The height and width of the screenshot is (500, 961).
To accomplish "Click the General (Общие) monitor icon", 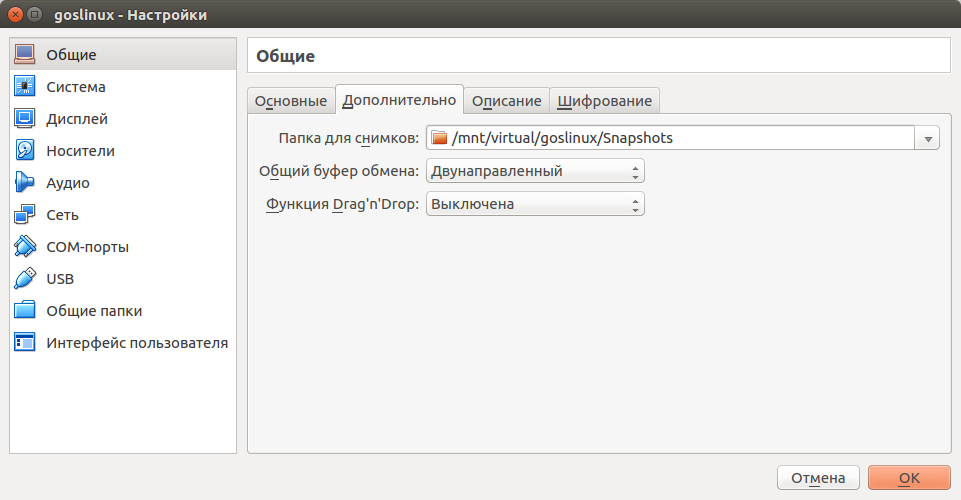I will [x=25, y=55].
